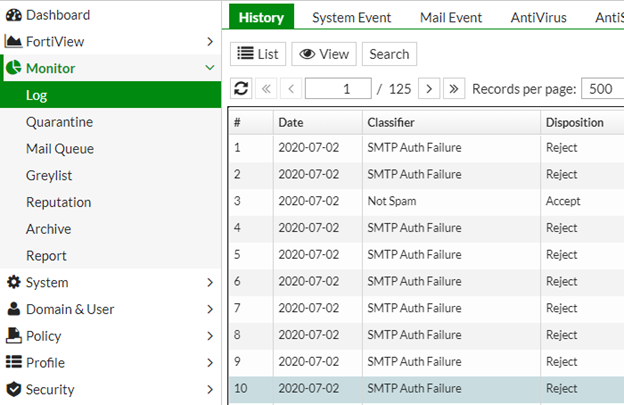Screen dimensions: 624x405
Task: Open the Records per page box
Action: 602,89
